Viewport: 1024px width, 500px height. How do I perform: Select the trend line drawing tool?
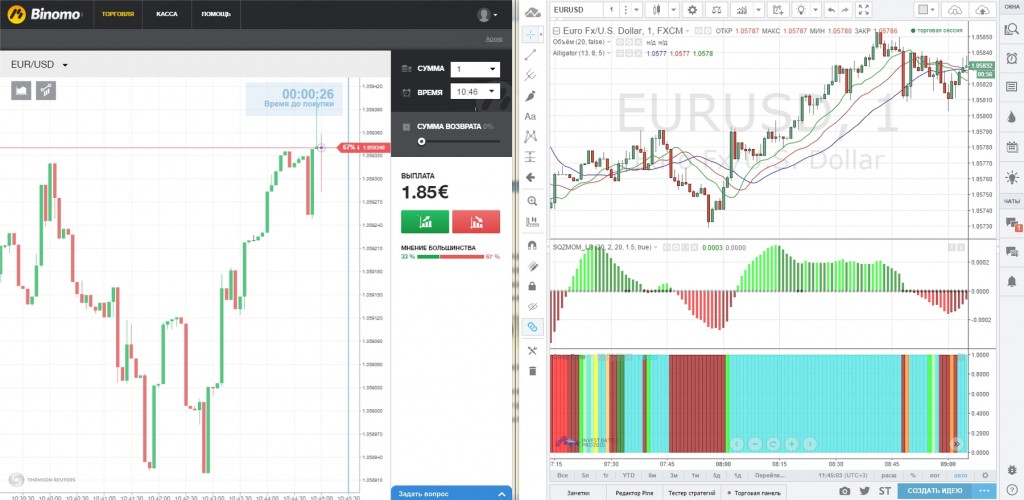[531, 55]
